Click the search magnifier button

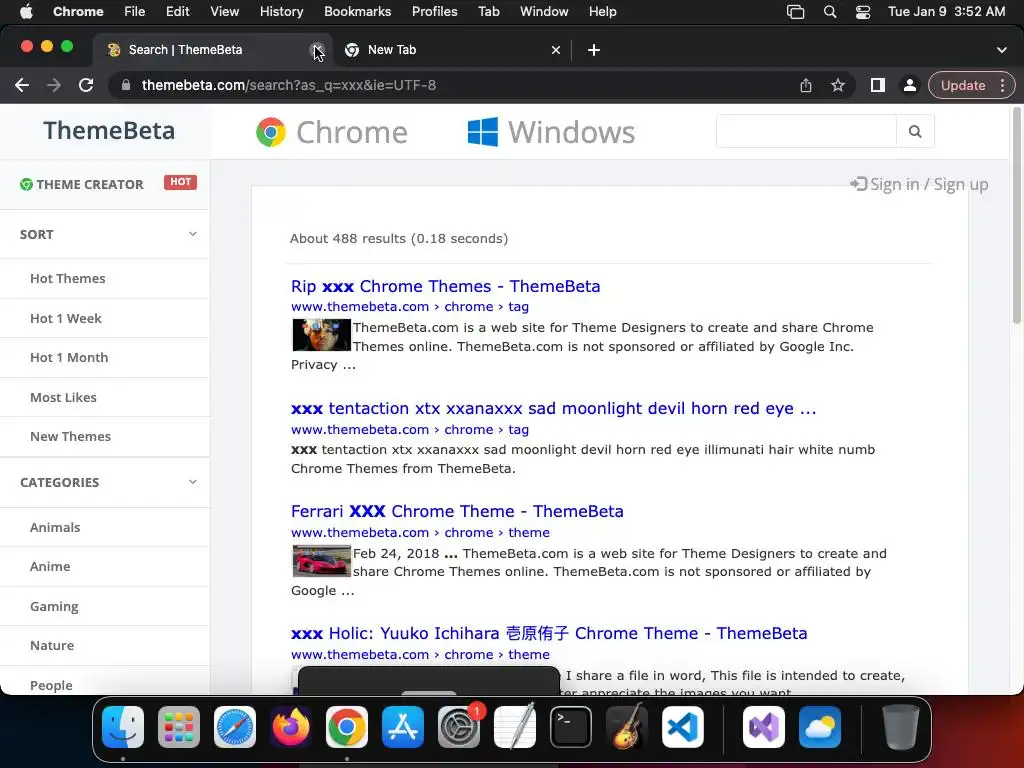point(915,131)
